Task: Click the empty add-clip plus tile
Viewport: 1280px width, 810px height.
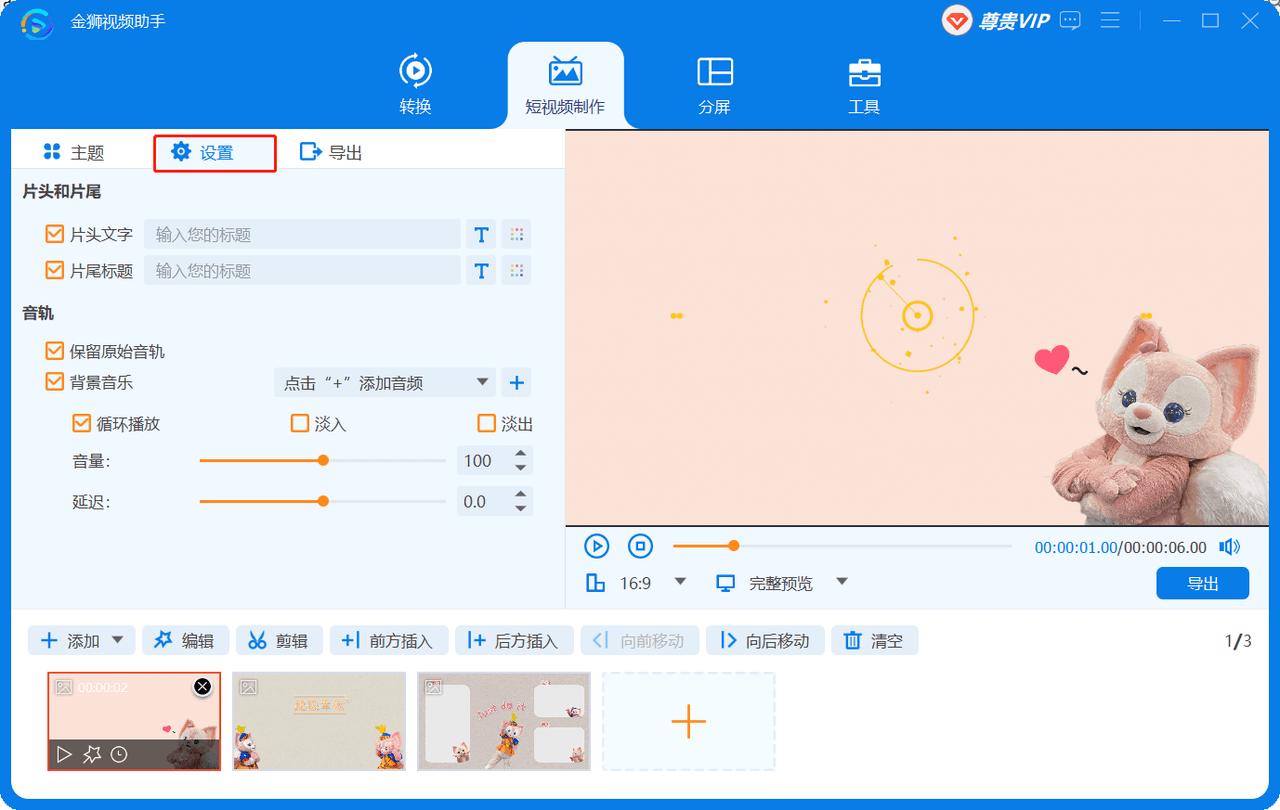Action: (x=689, y=721)
